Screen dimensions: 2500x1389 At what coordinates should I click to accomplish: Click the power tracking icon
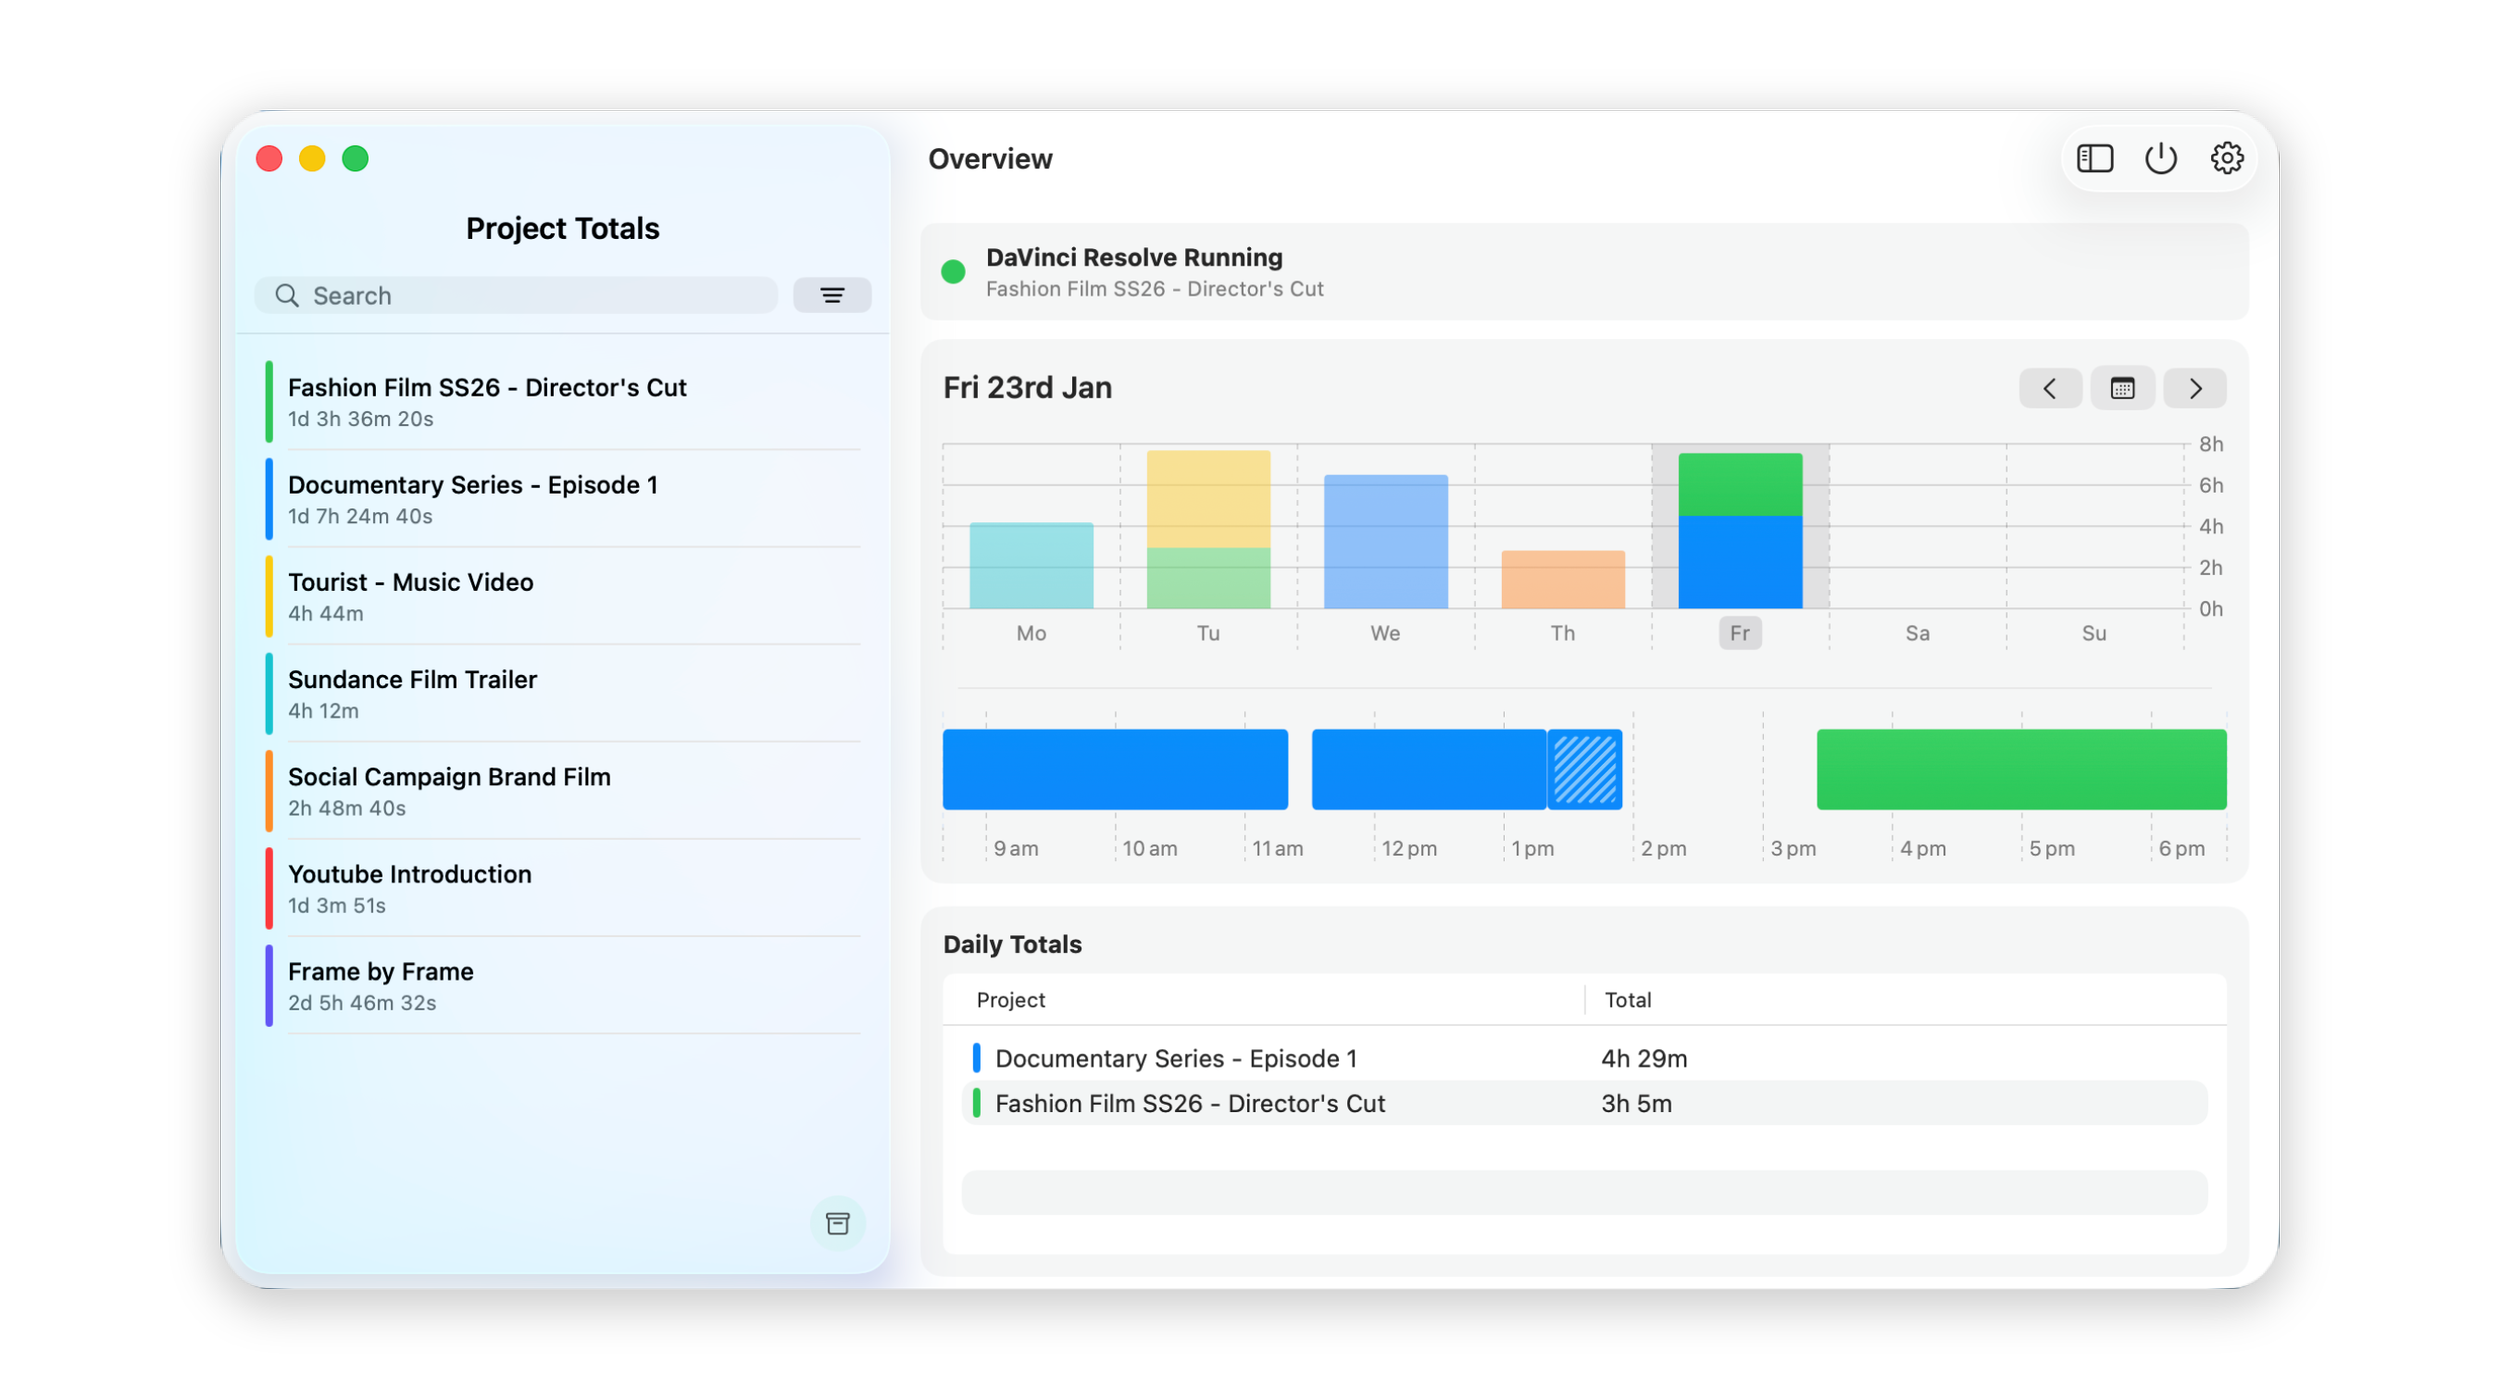(x=2160, y=158)
